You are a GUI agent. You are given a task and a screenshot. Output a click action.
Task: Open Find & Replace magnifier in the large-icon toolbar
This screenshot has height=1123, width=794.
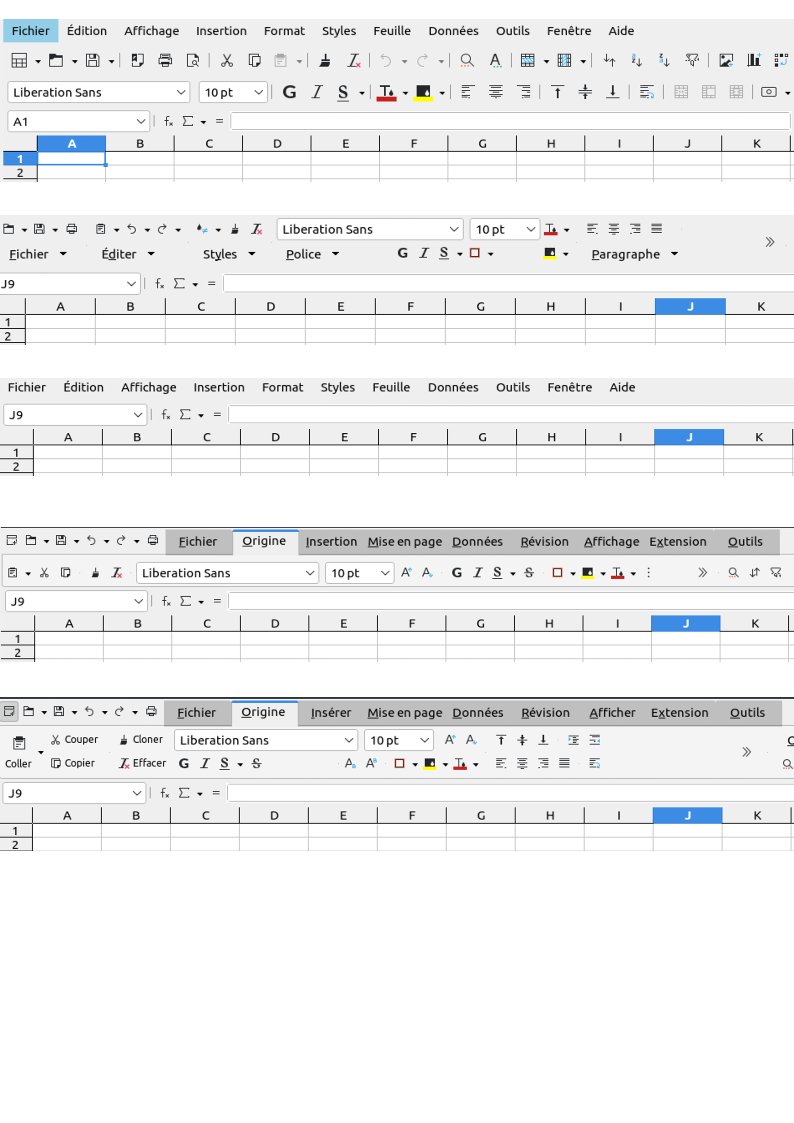[467, 61]
